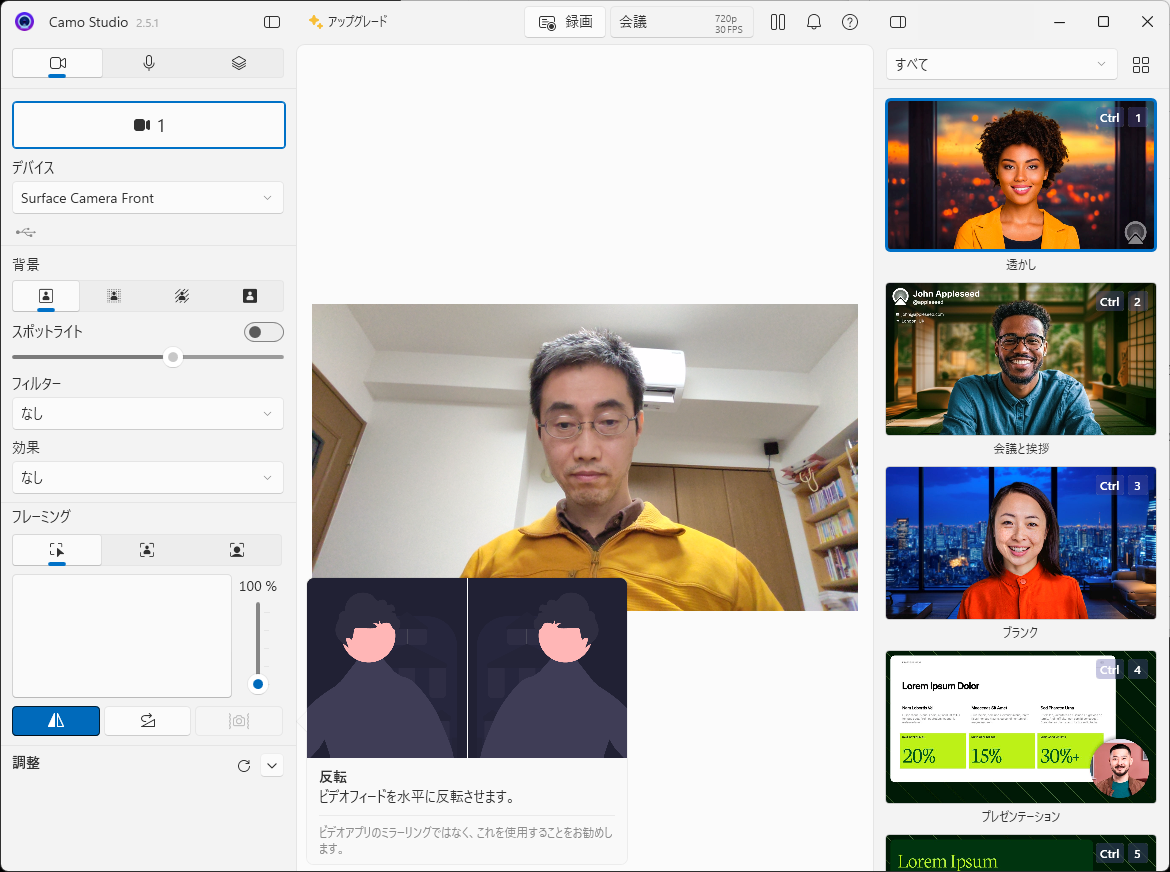1170x872 pixels.
Task: Expand the 調整 section chevron
Action: click(272, 766)
